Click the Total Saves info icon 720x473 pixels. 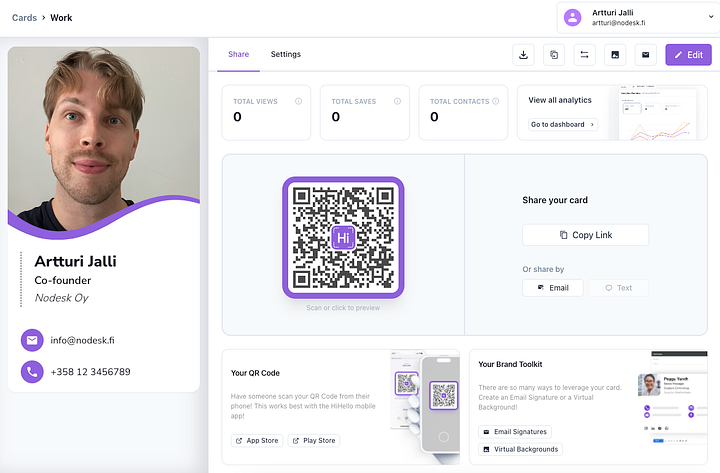click(x=397, y=101)
